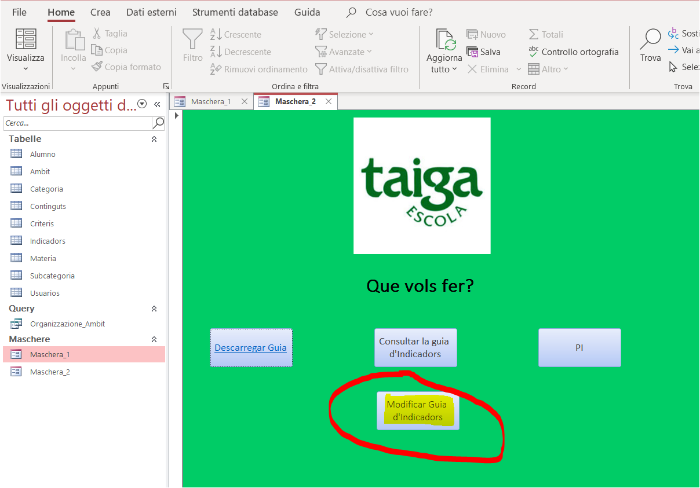700x488 pixels.
Task: Select Maschera_2 in navigation pane
Action: click(84, 371)
